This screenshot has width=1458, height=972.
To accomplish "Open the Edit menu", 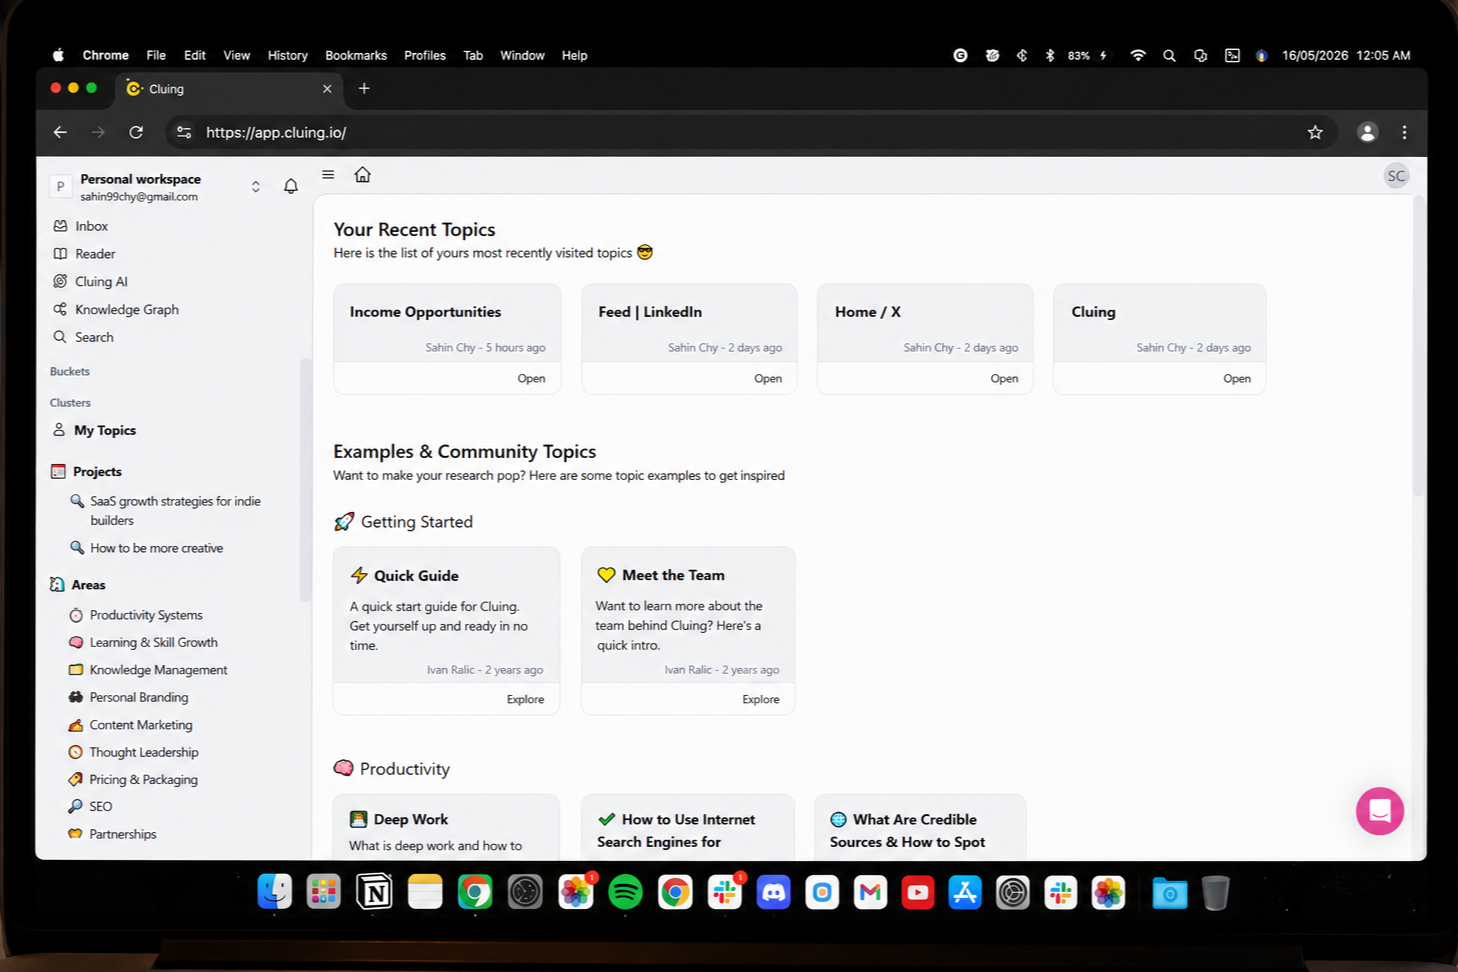I will [195, 55].
